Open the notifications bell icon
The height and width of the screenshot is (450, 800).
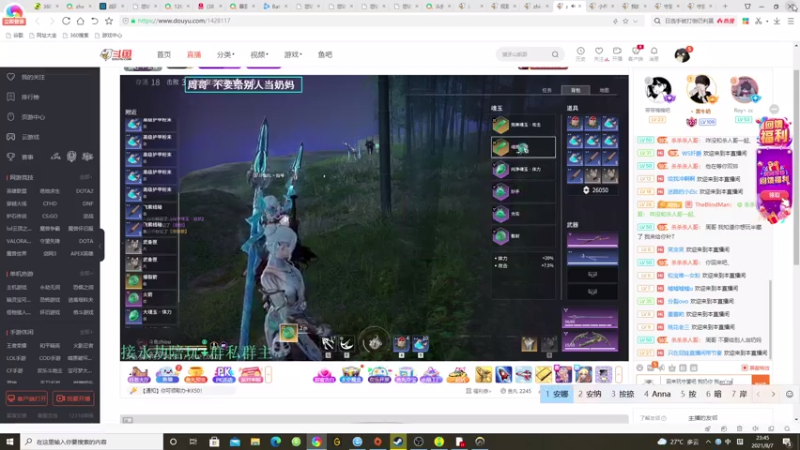pos(654,53)
